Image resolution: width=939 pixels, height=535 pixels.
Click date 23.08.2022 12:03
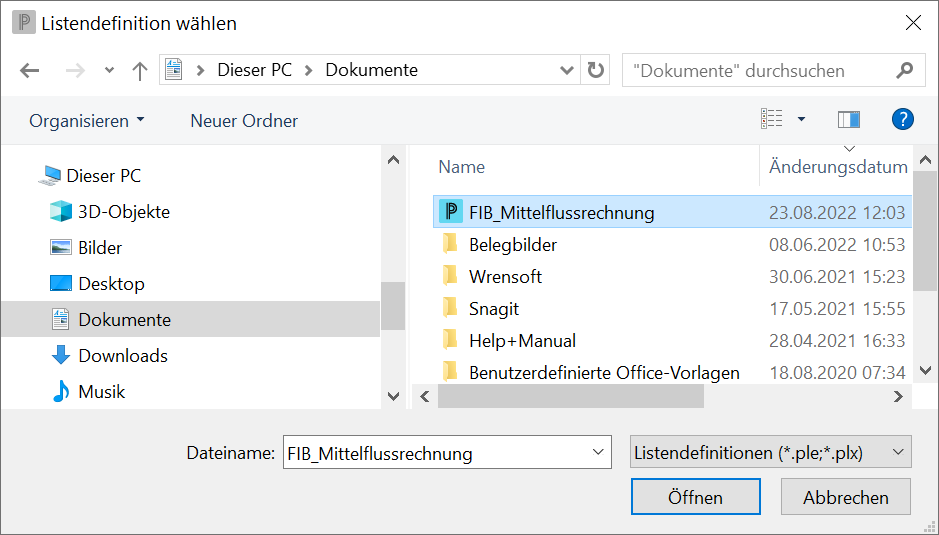pos(837,213)
